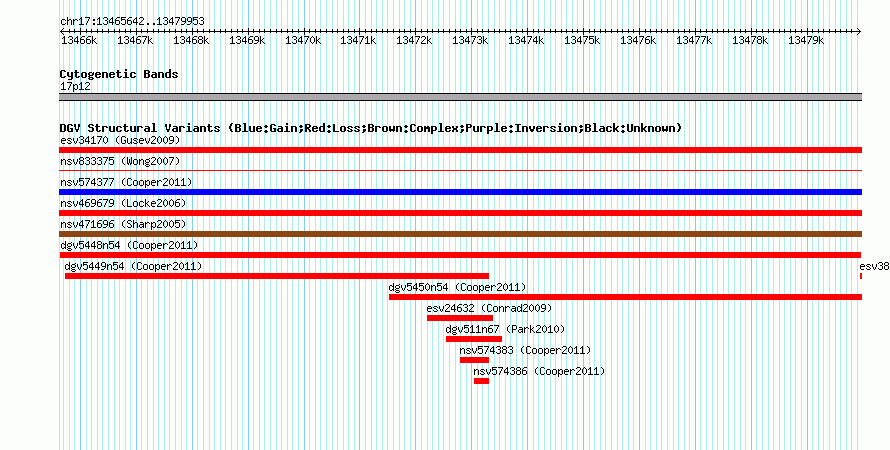Click the 13472k ruler tick label
890x450 pixels.
click(x=414, y=40)
